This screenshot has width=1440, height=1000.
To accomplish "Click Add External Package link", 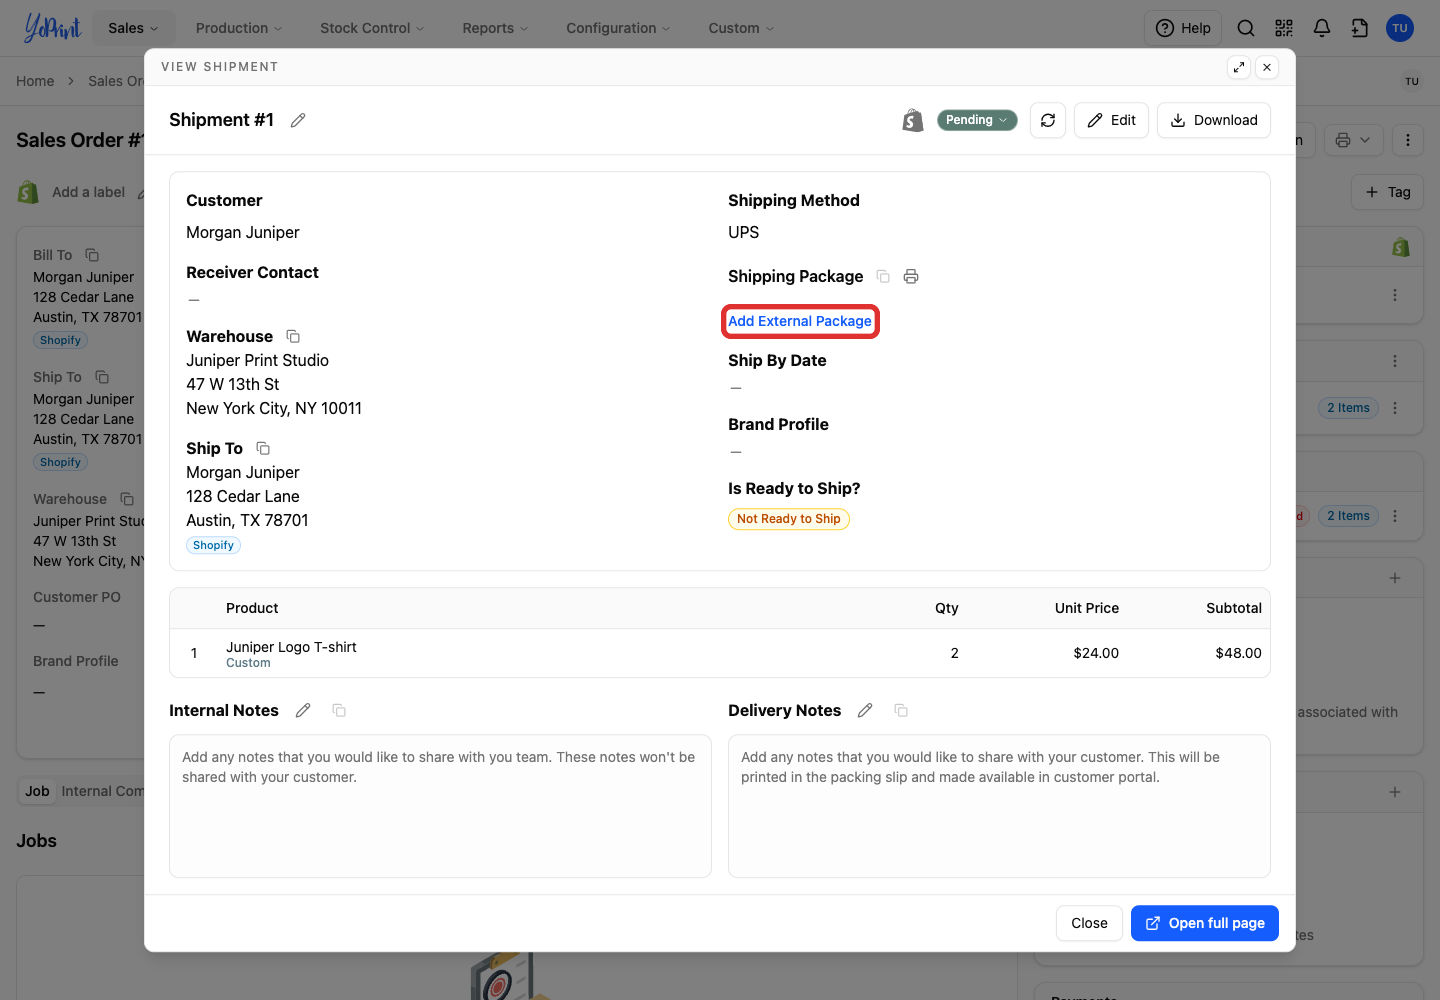I will click(800, 321).
